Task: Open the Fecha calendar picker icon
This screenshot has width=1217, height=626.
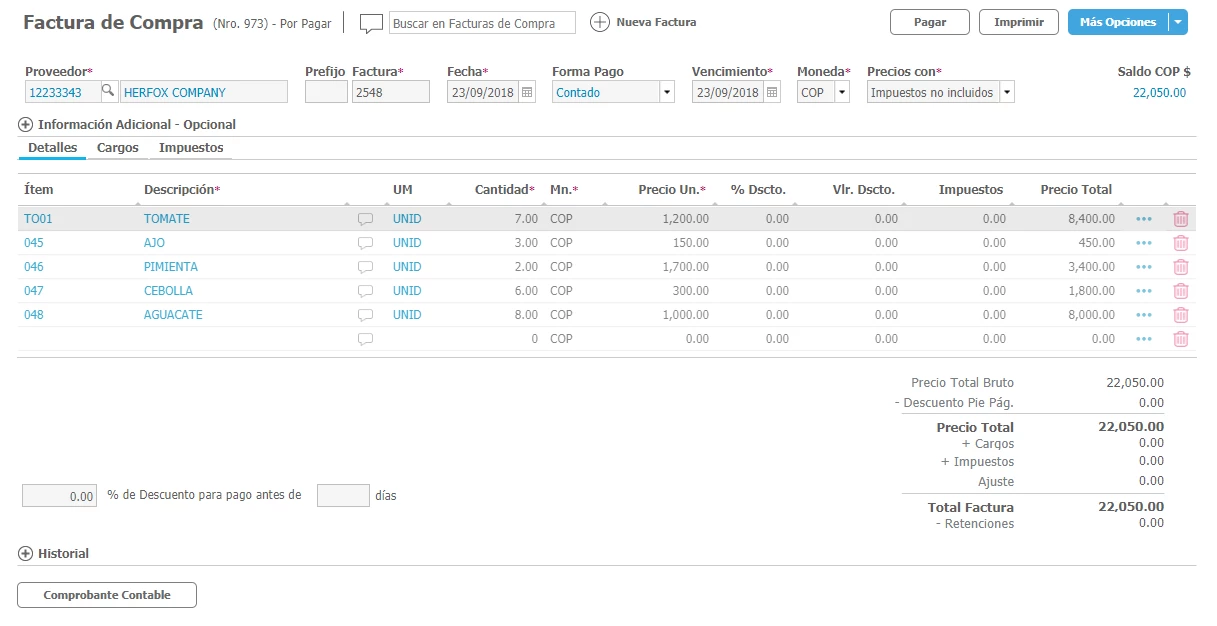Action: [528, 92]
